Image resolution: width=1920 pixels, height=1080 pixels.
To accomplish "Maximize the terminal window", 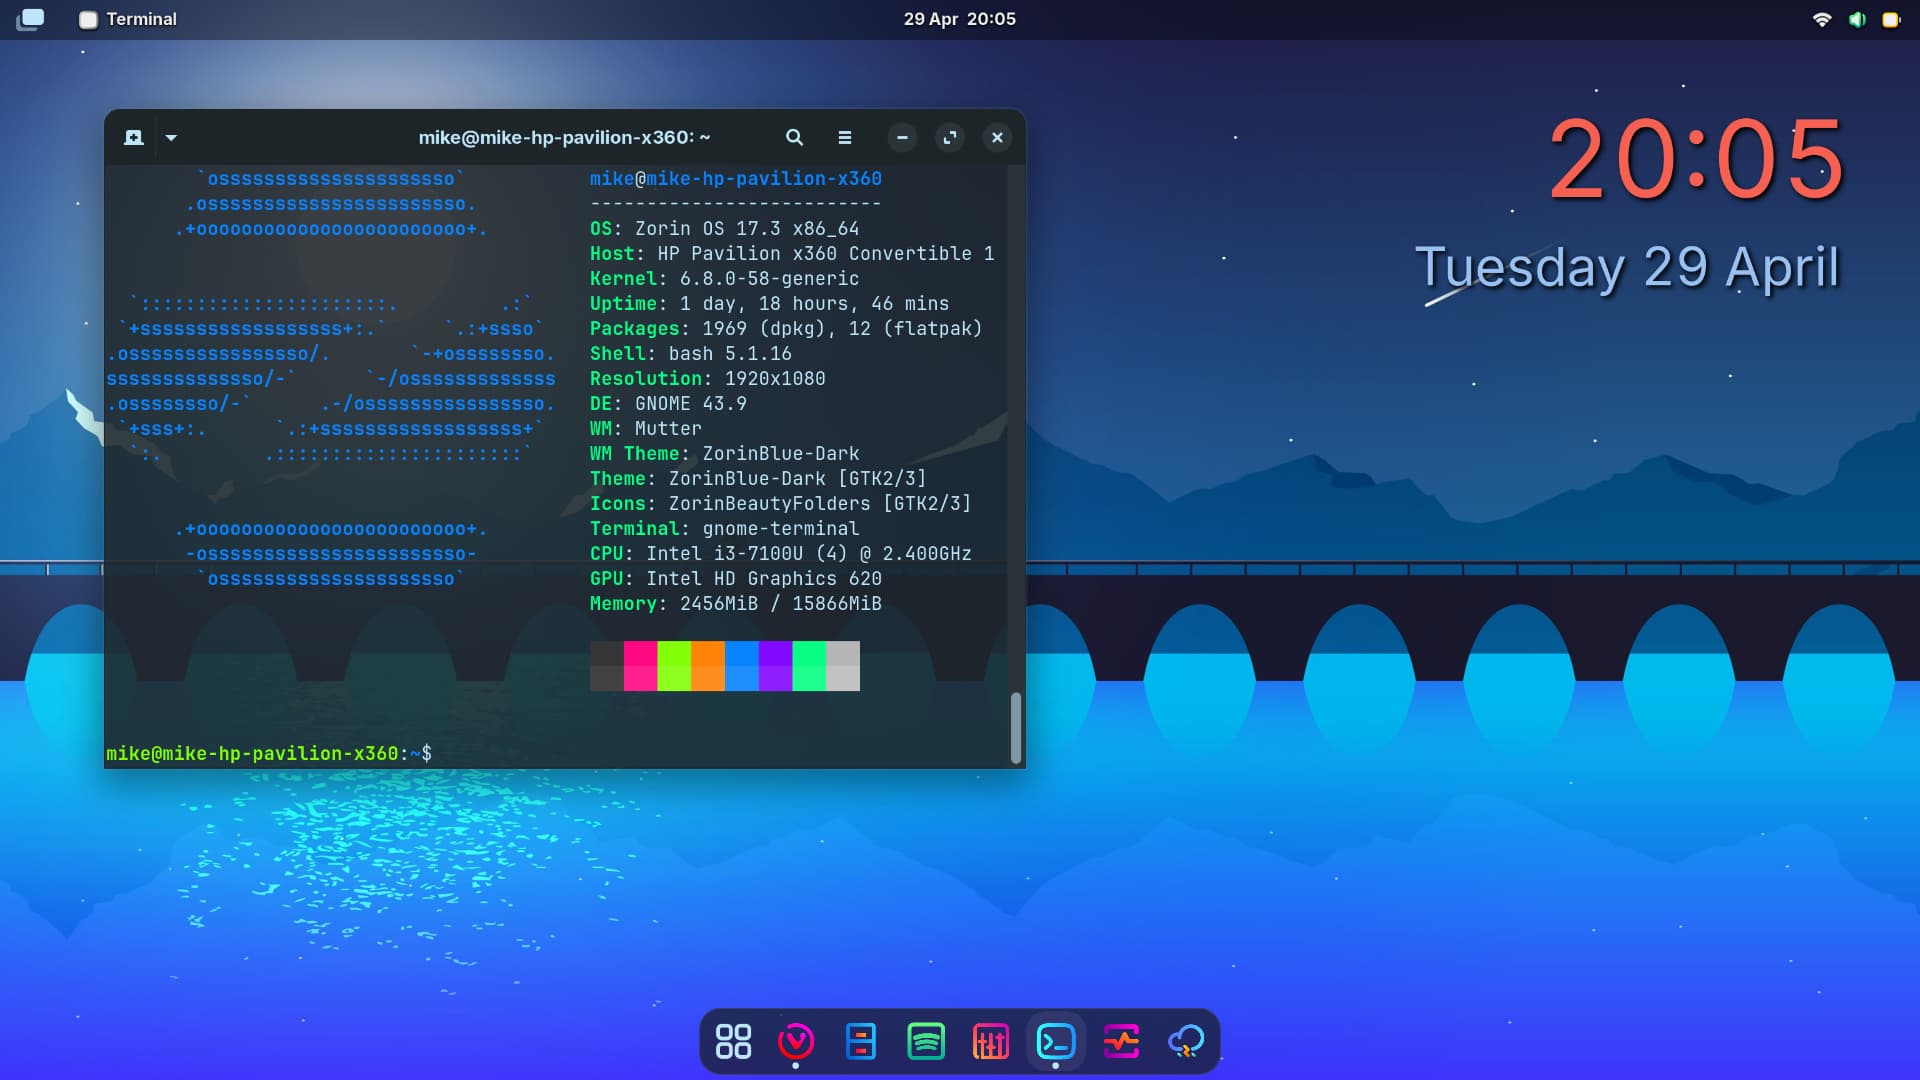I will (950, 138).
